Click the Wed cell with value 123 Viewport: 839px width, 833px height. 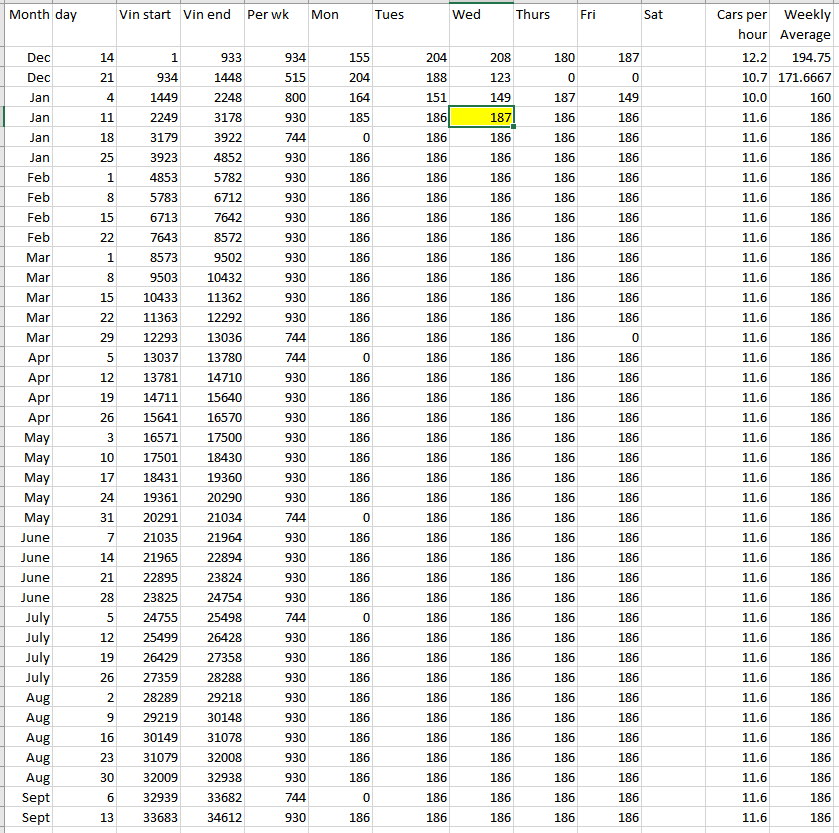(x=480, y=78)
